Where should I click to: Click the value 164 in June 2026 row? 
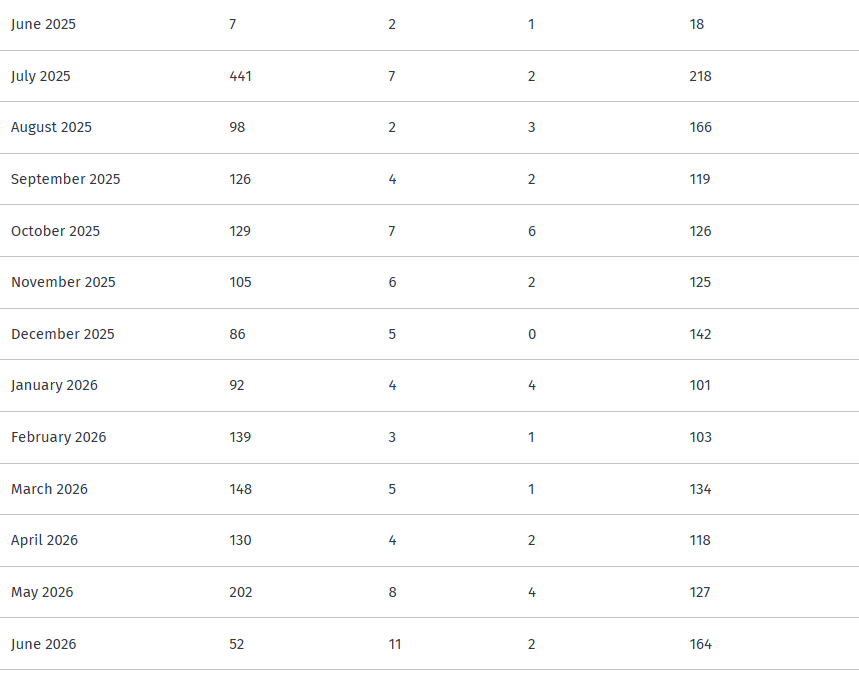(x=701, y=644)
